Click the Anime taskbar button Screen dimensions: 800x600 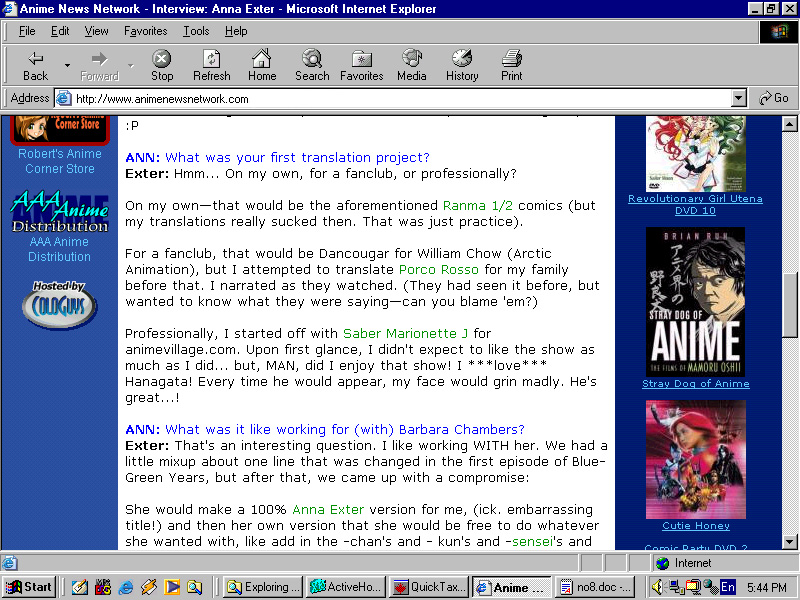pyautogui.click(x=511, y=587)
